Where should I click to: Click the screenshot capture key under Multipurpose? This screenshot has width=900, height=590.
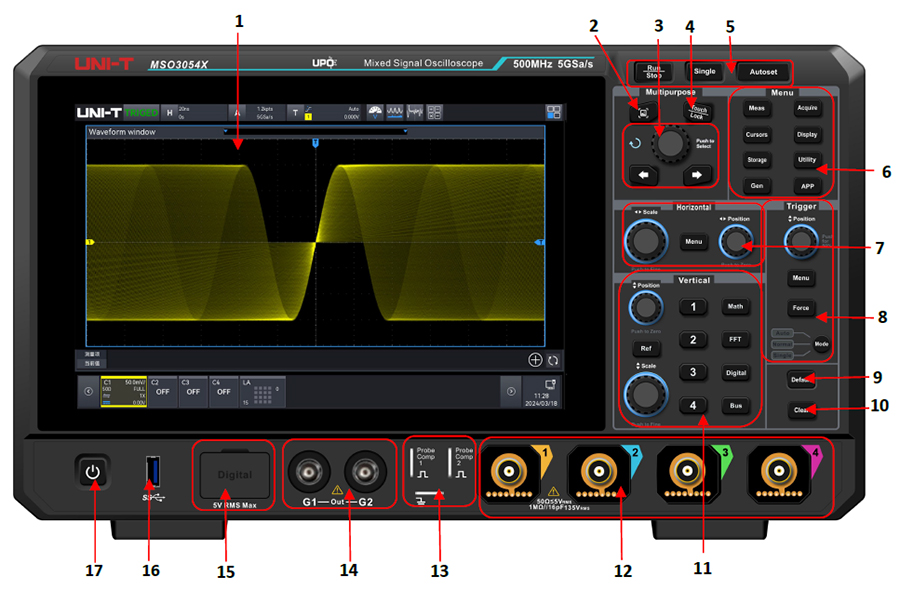click(643, 112)
